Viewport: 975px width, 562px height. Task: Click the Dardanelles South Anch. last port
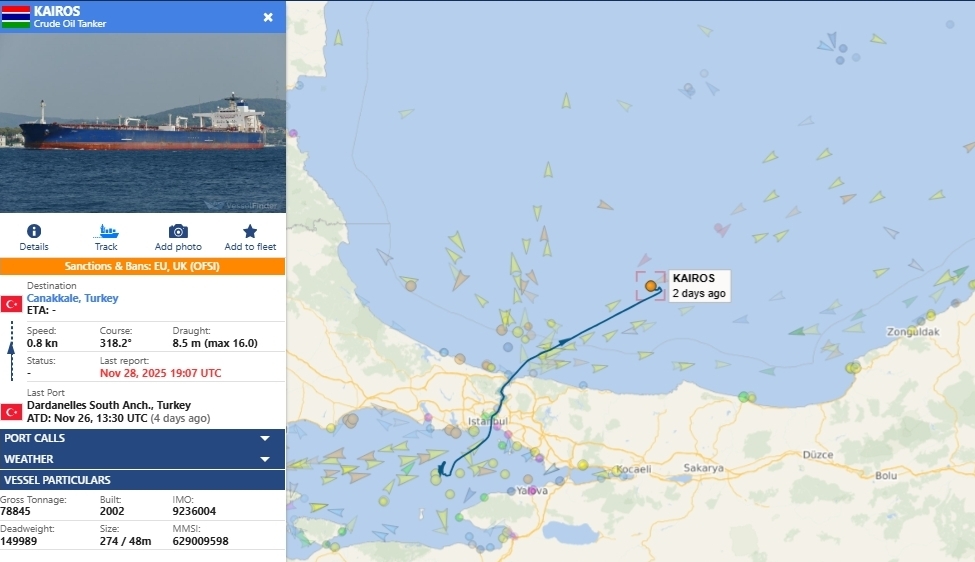tap(109, 405)
